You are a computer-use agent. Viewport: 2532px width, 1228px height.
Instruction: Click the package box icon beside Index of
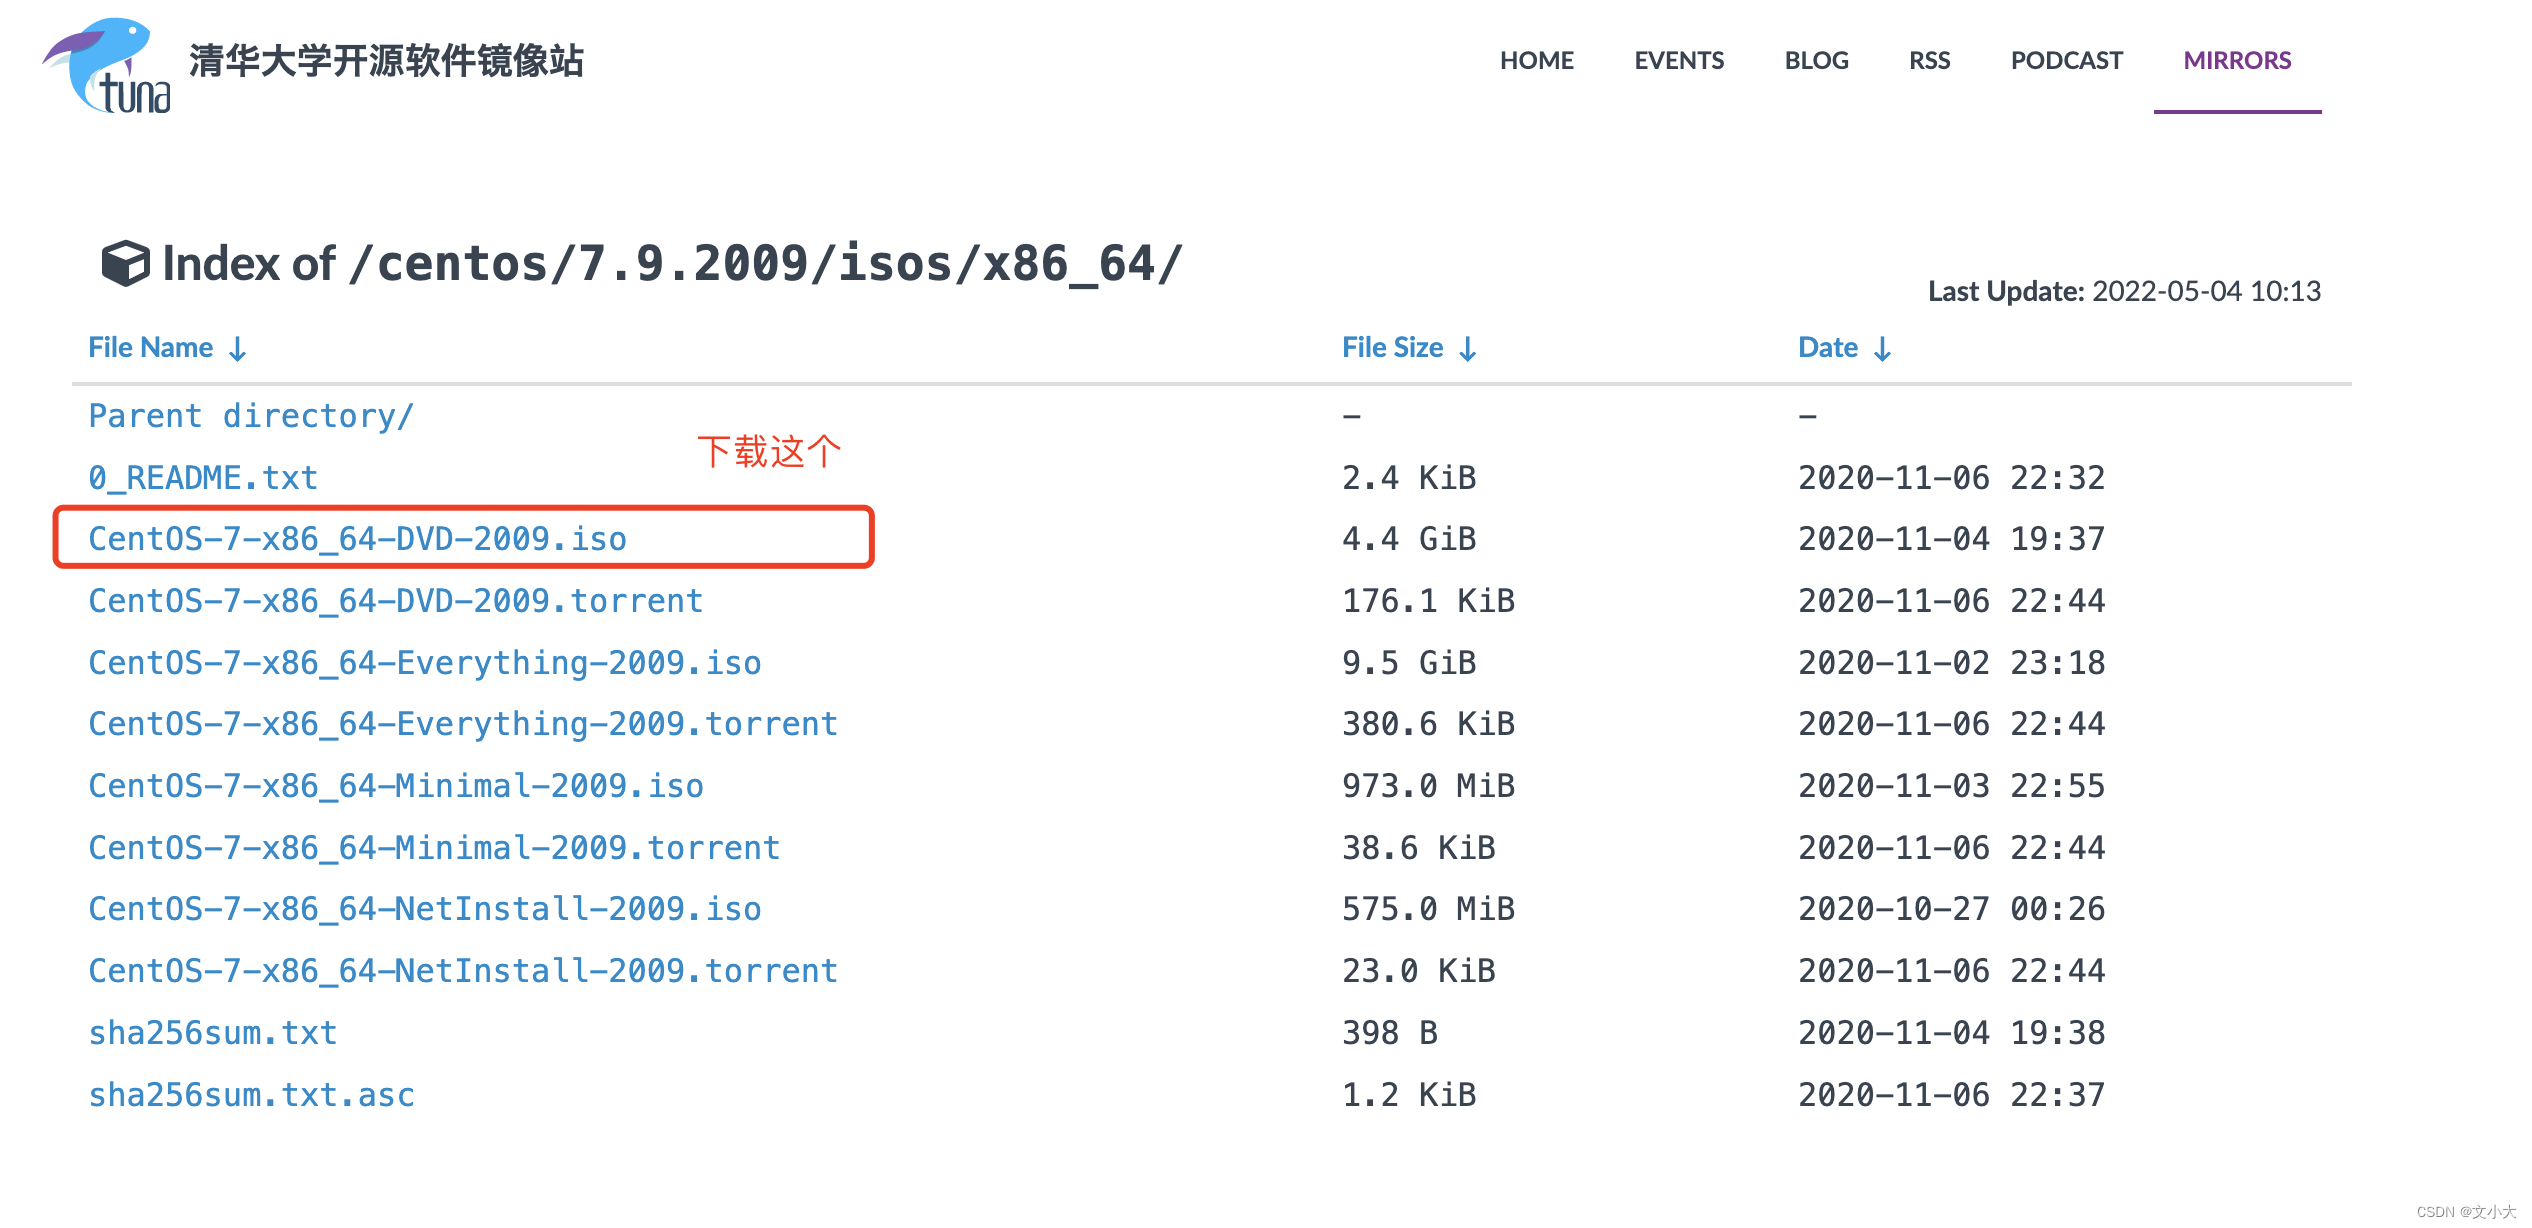(125, 264)
